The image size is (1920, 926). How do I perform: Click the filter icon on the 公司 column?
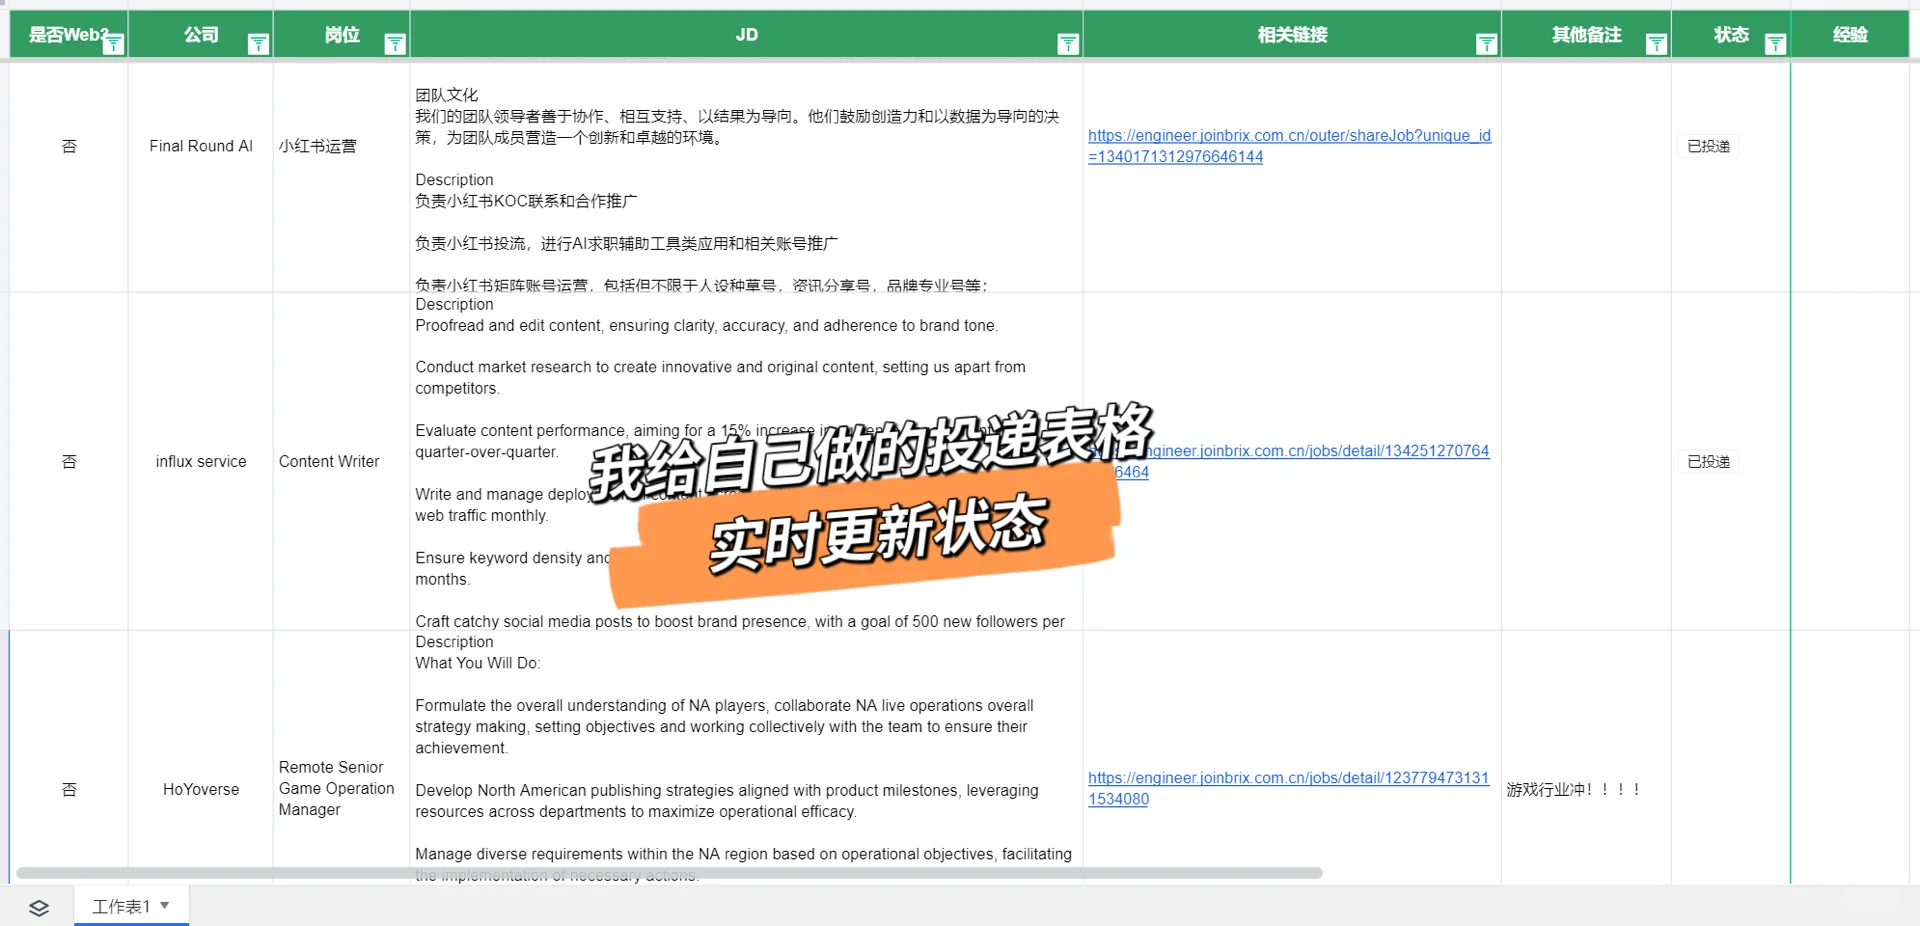coord(259,44)
